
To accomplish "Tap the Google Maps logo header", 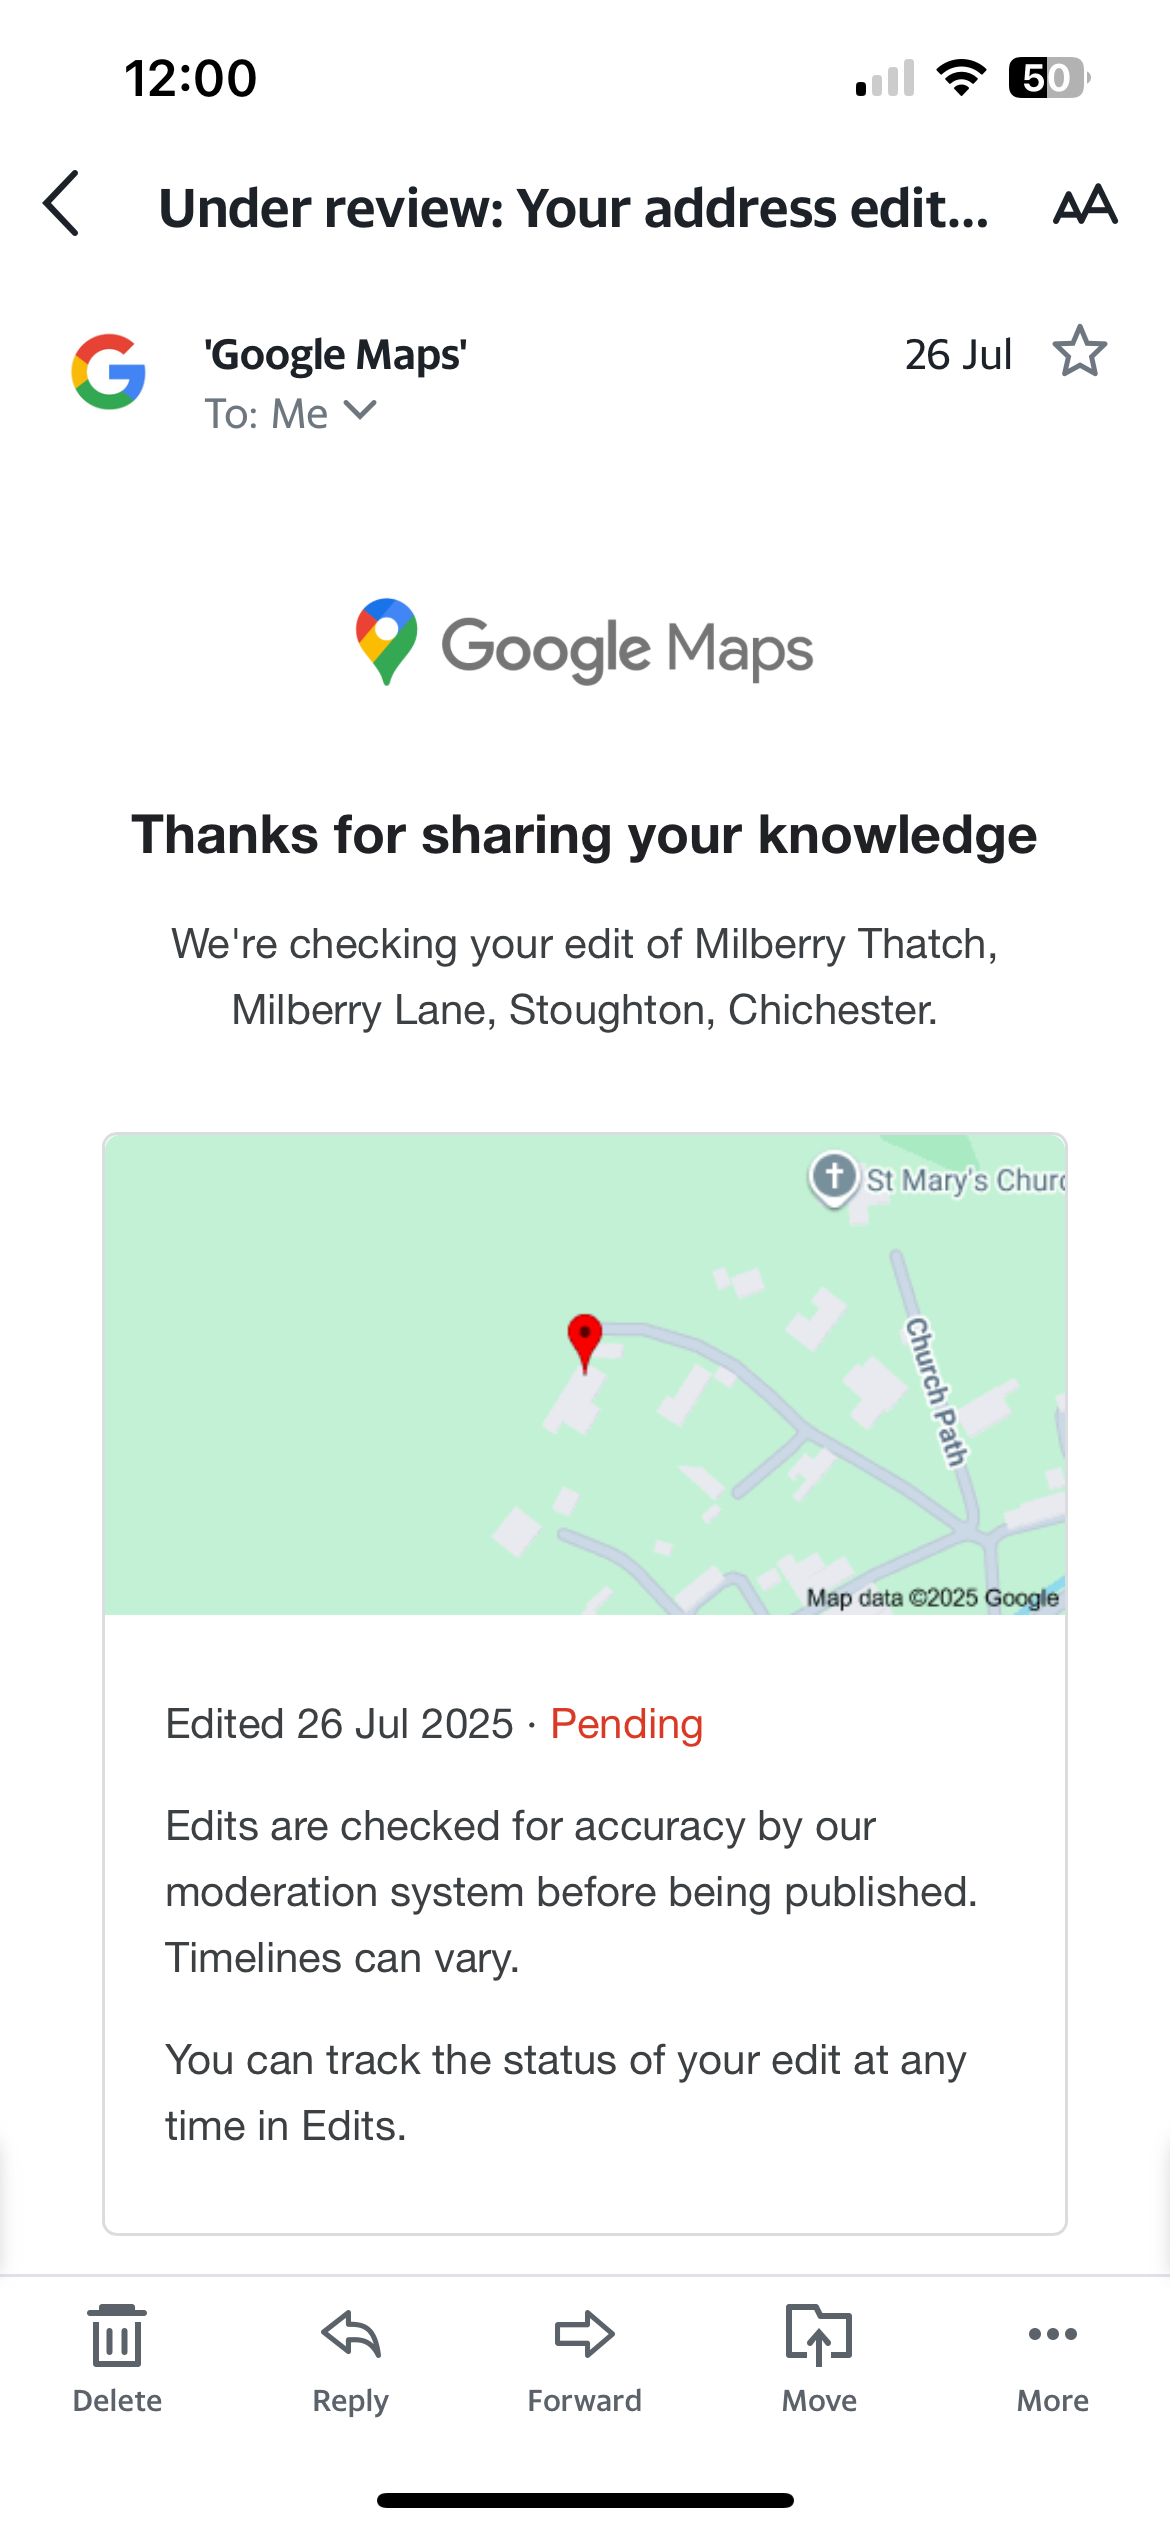I will 584,644.
